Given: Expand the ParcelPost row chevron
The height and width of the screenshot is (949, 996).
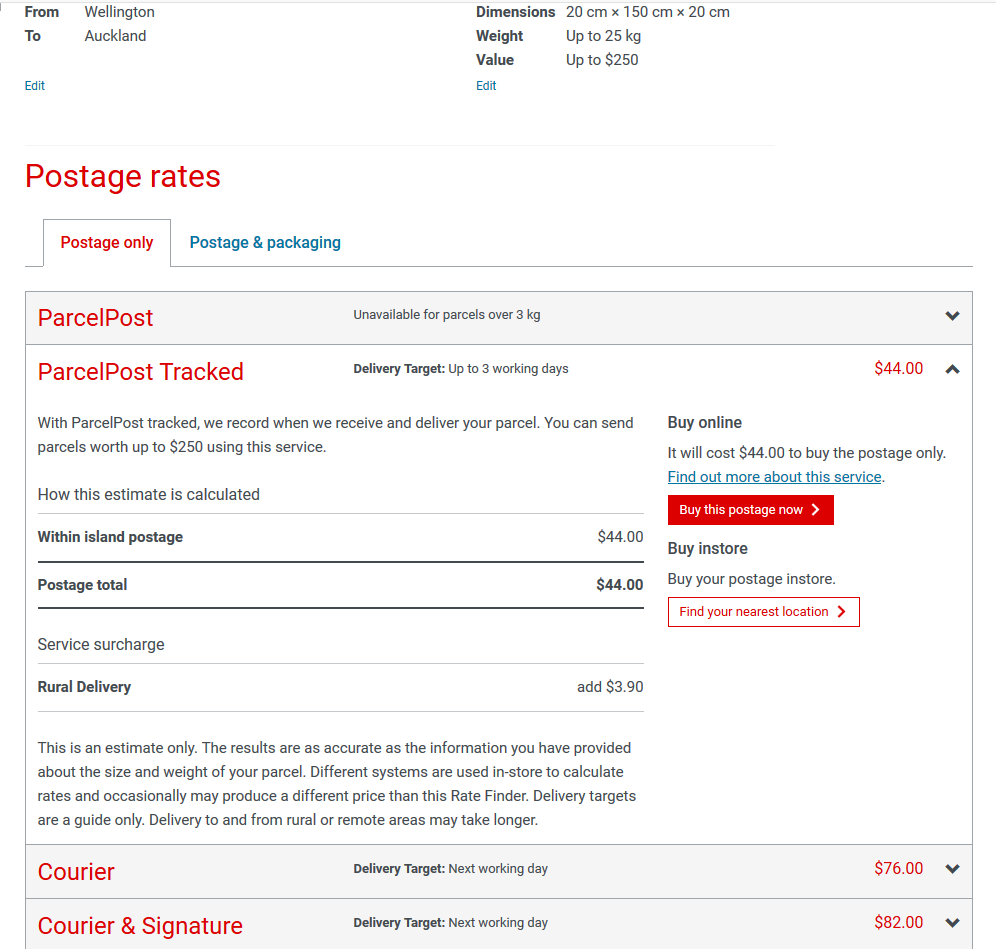Looking at the screenshot, I should (952, 316).
